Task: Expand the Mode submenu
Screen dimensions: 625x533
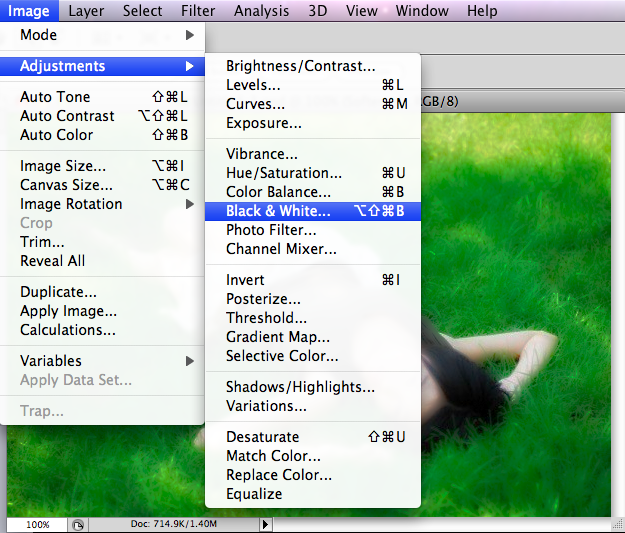Action: coord(102,35)
